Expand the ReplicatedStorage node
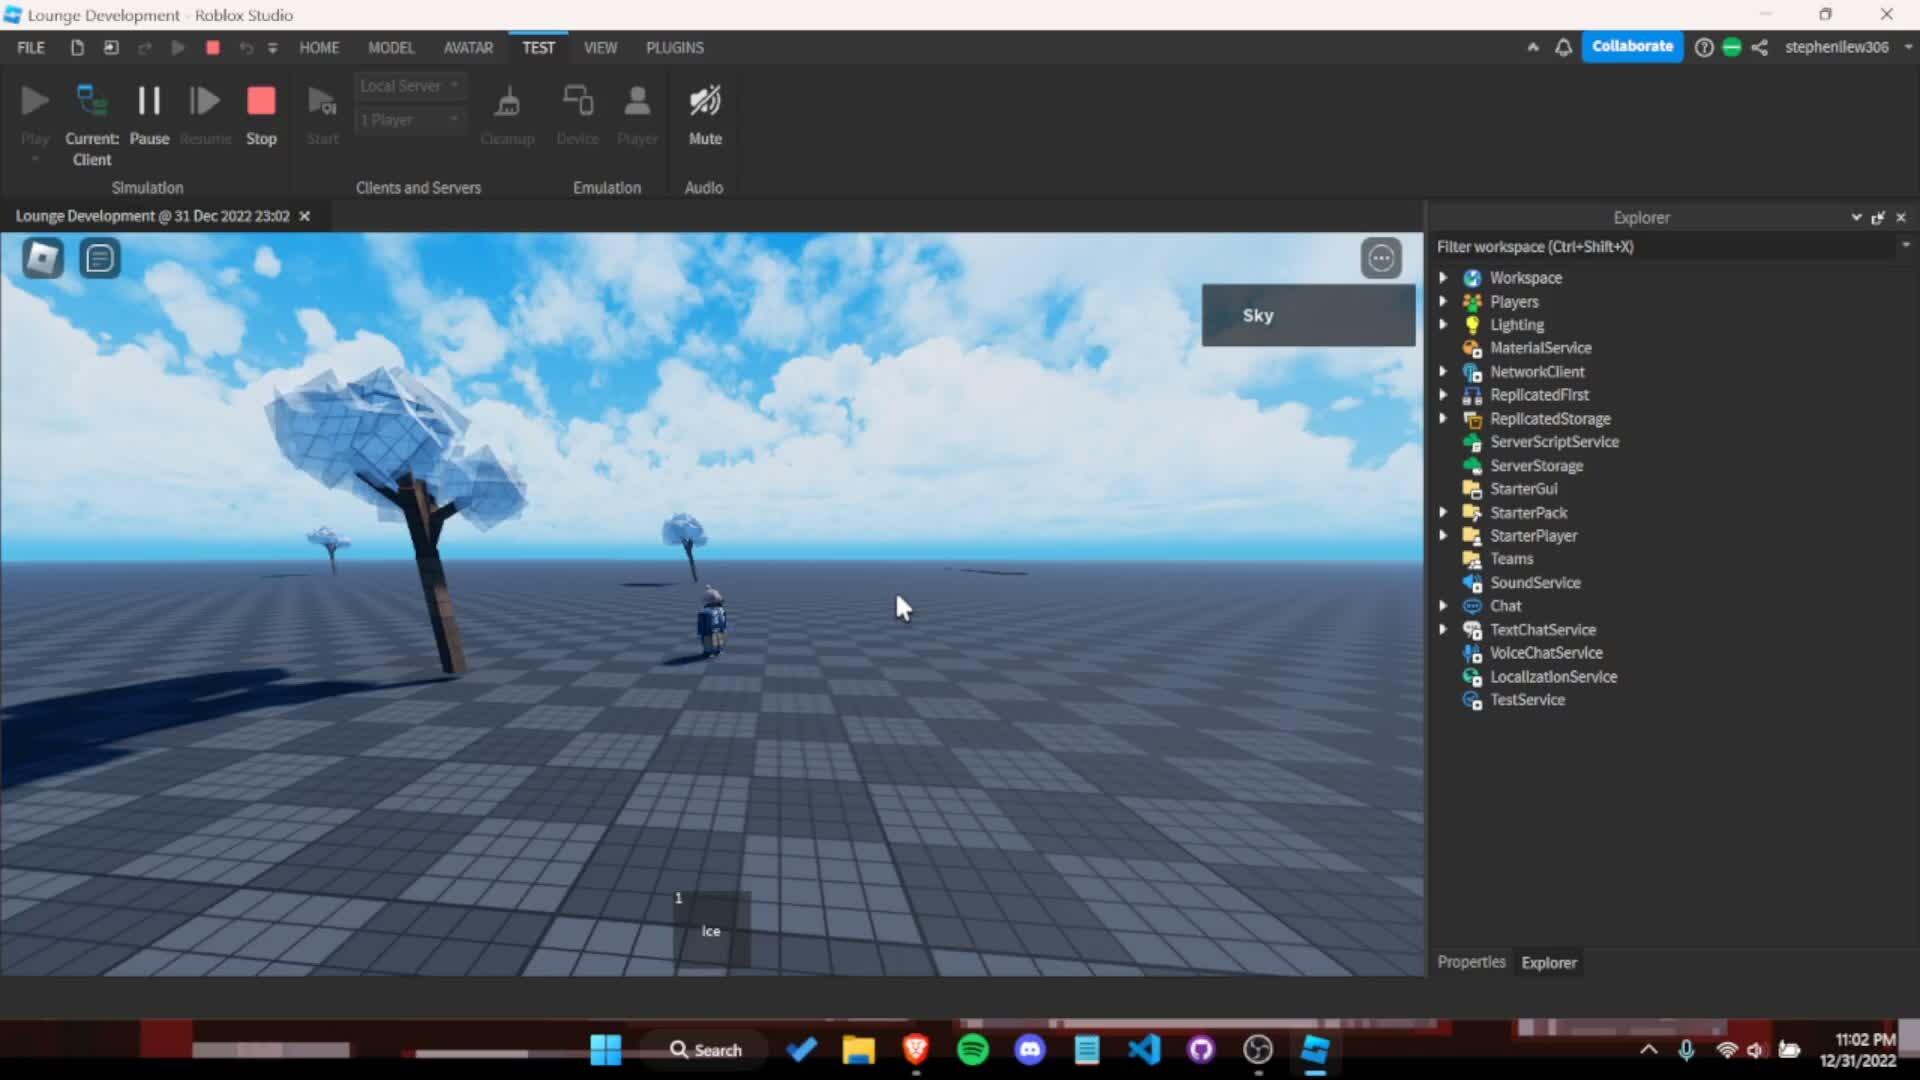The image size is (1920, 1080). [1443, 419]
